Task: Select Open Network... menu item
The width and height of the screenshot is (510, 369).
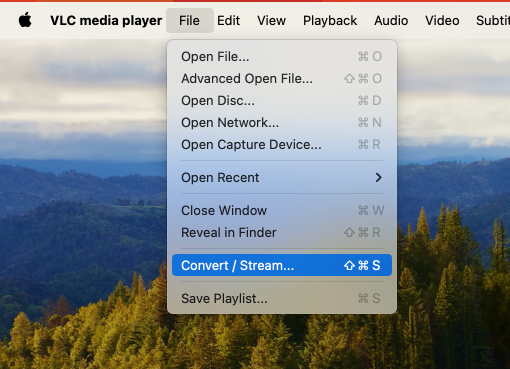Action: pos(282,123)
